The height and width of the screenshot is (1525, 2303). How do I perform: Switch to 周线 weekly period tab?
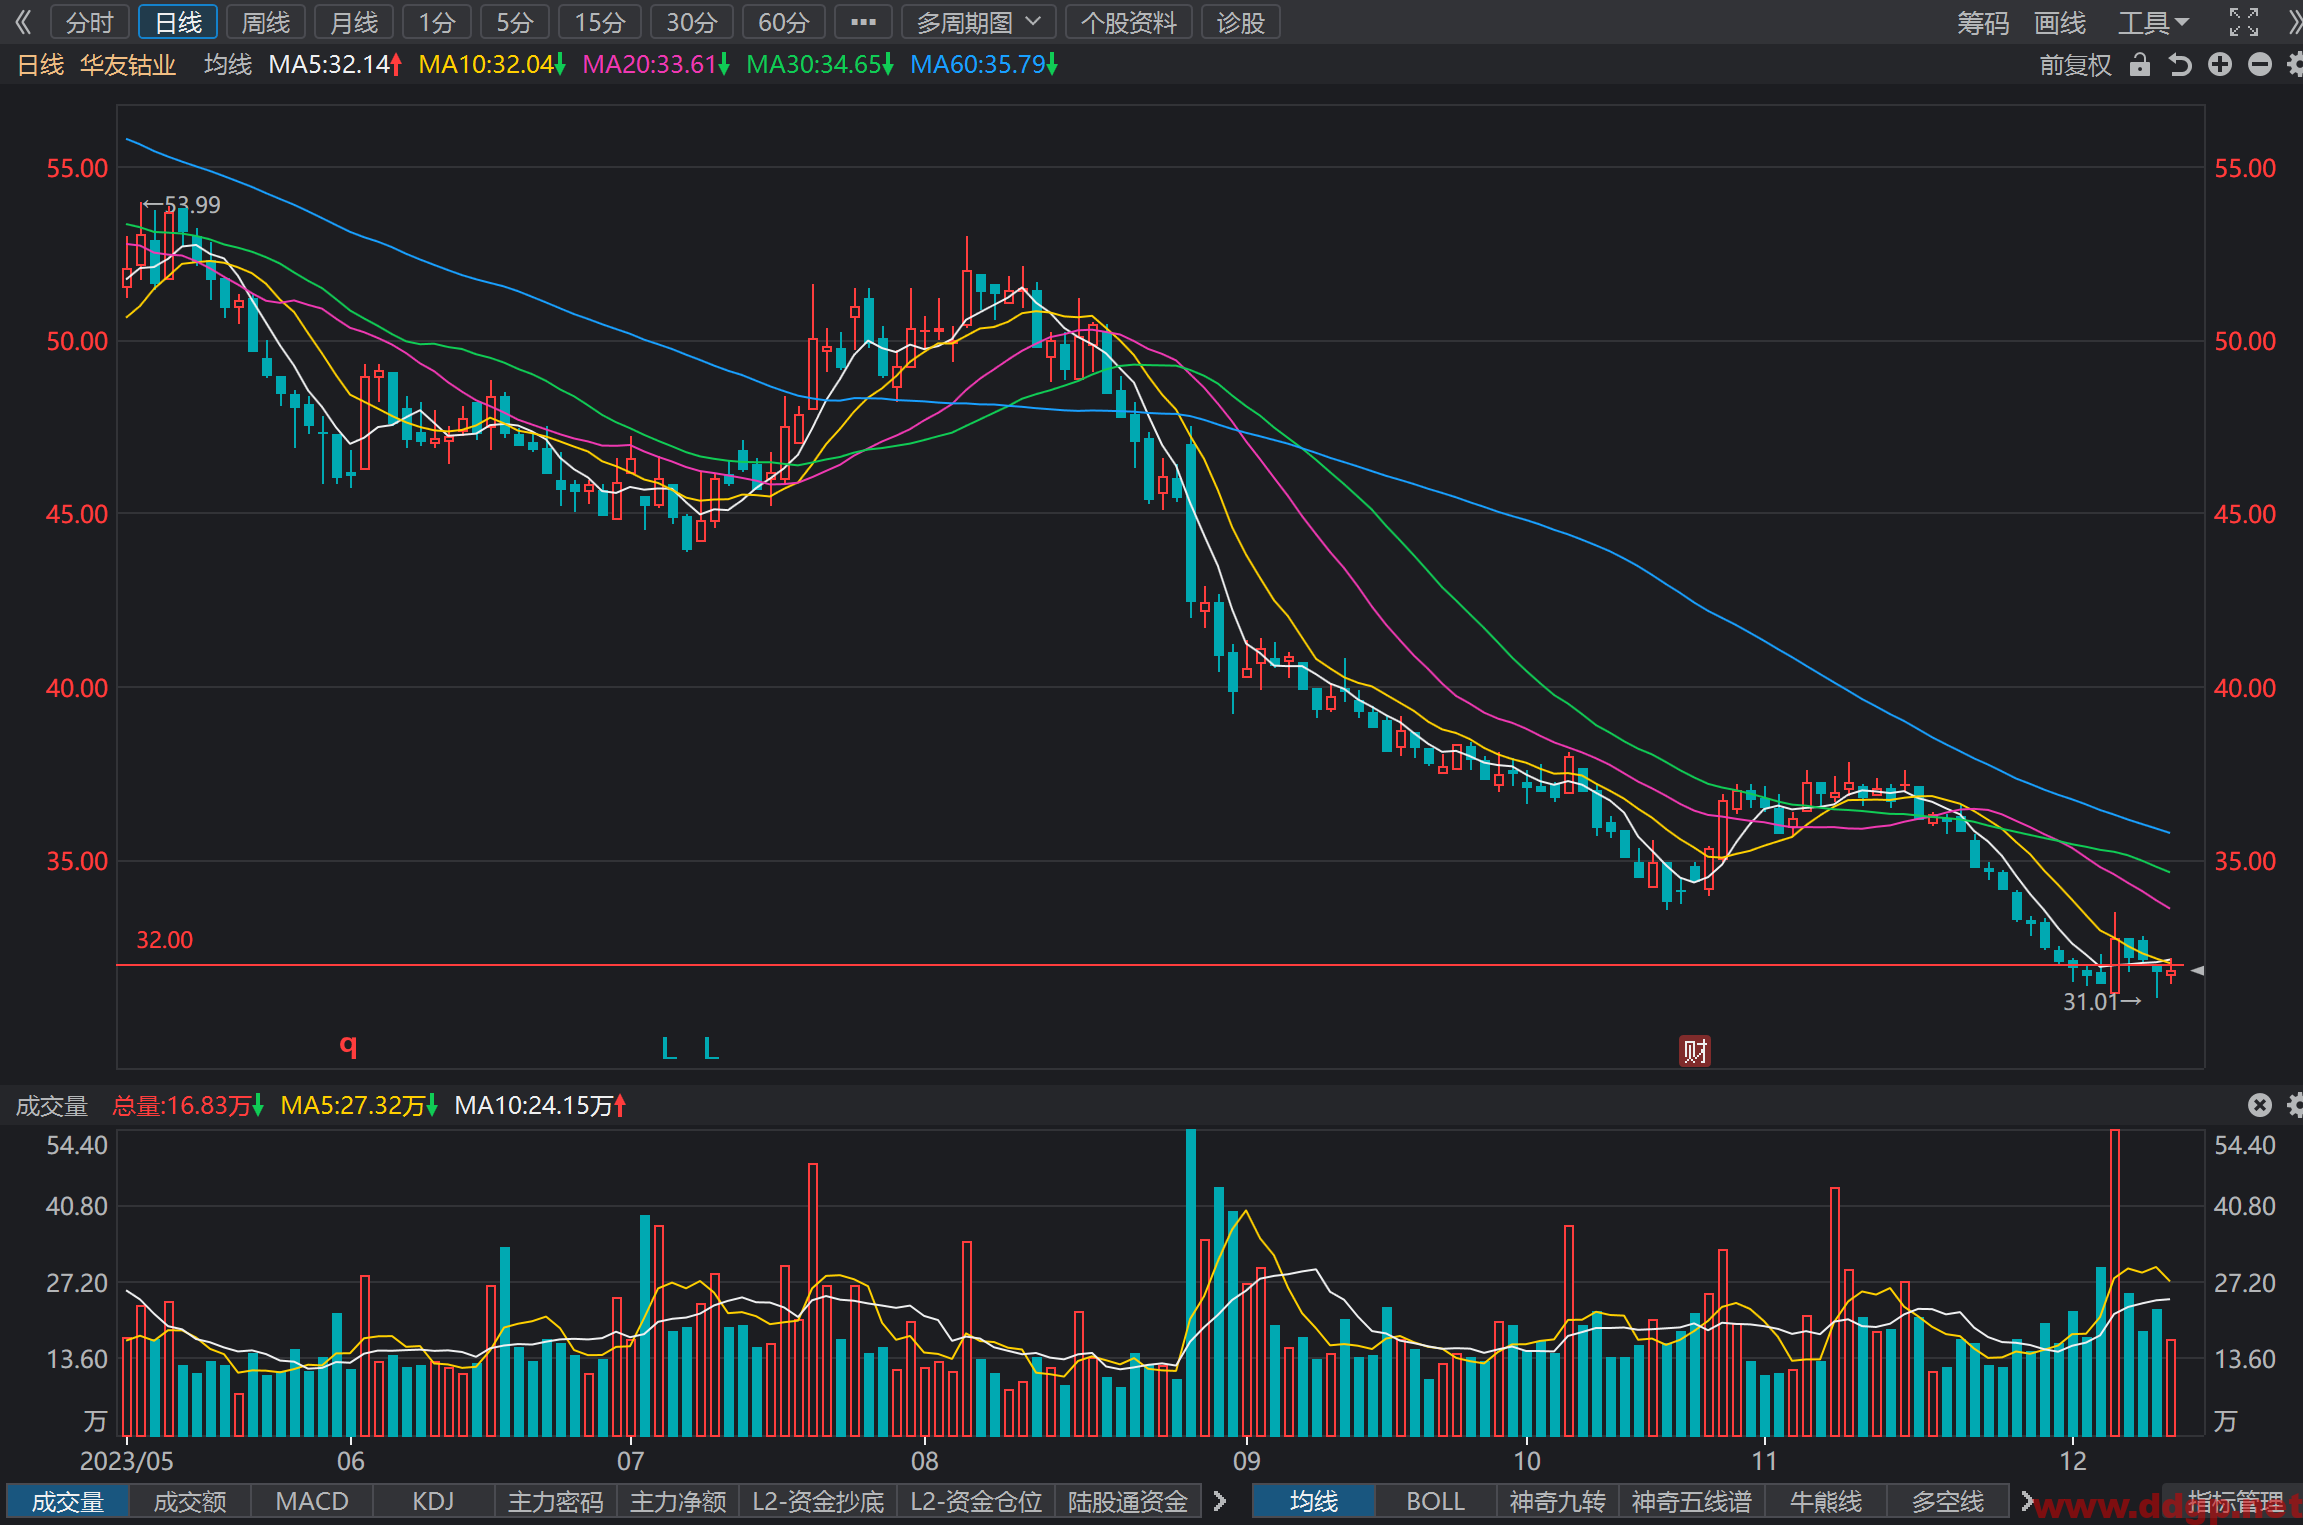266,22
